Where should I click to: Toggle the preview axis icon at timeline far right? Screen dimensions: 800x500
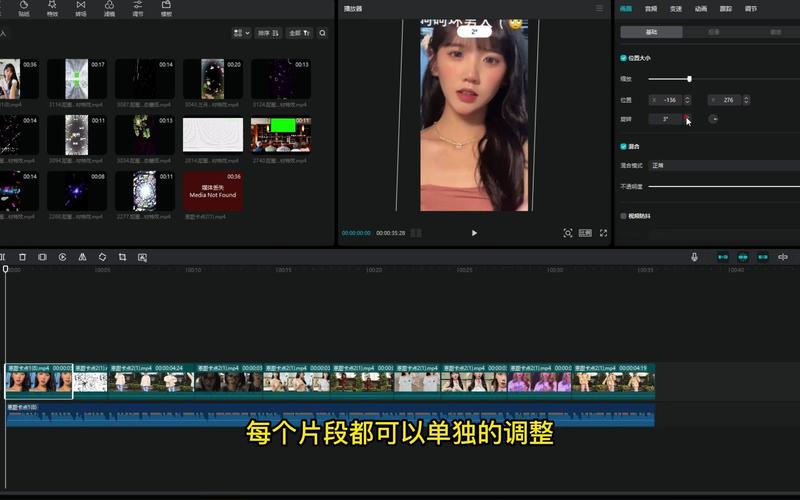[x=783, y=257]
